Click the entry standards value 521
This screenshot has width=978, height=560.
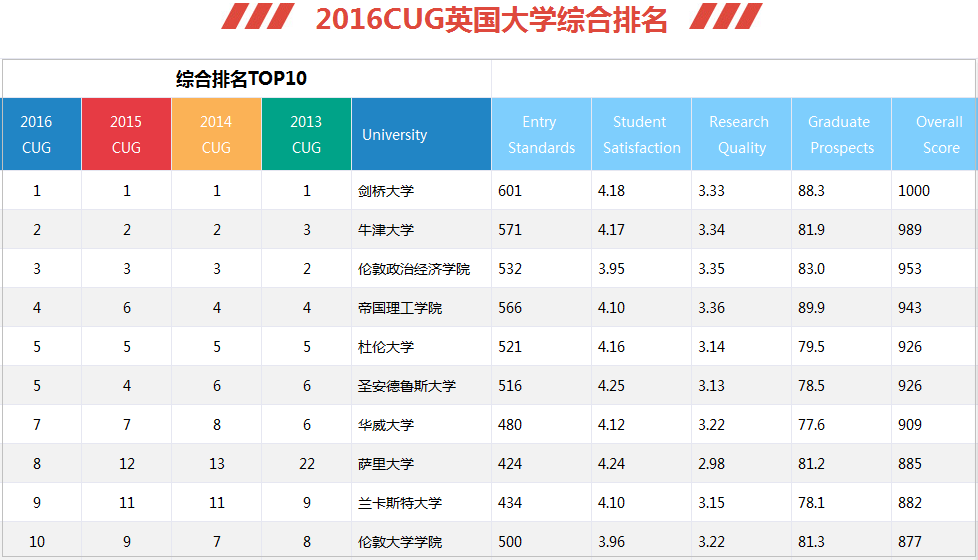pyautogui.click(x=510, y=347)
